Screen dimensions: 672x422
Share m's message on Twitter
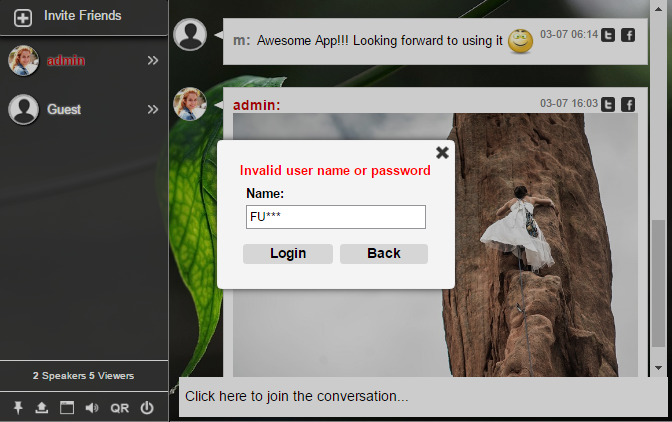[608, 35]
